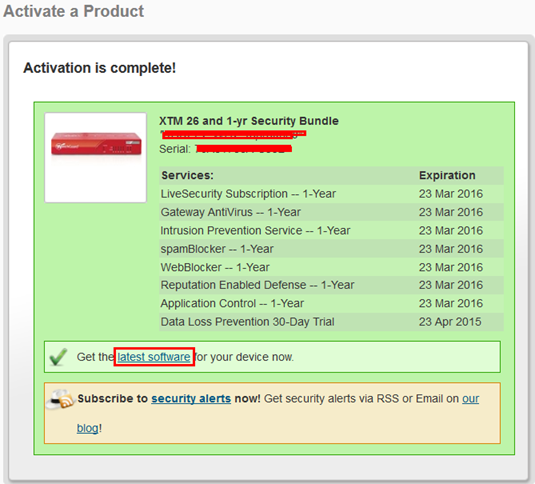Click "XTM 26 and 1-yr Security Bundle" title
This screenshot has height=484, width=535.
249,121
